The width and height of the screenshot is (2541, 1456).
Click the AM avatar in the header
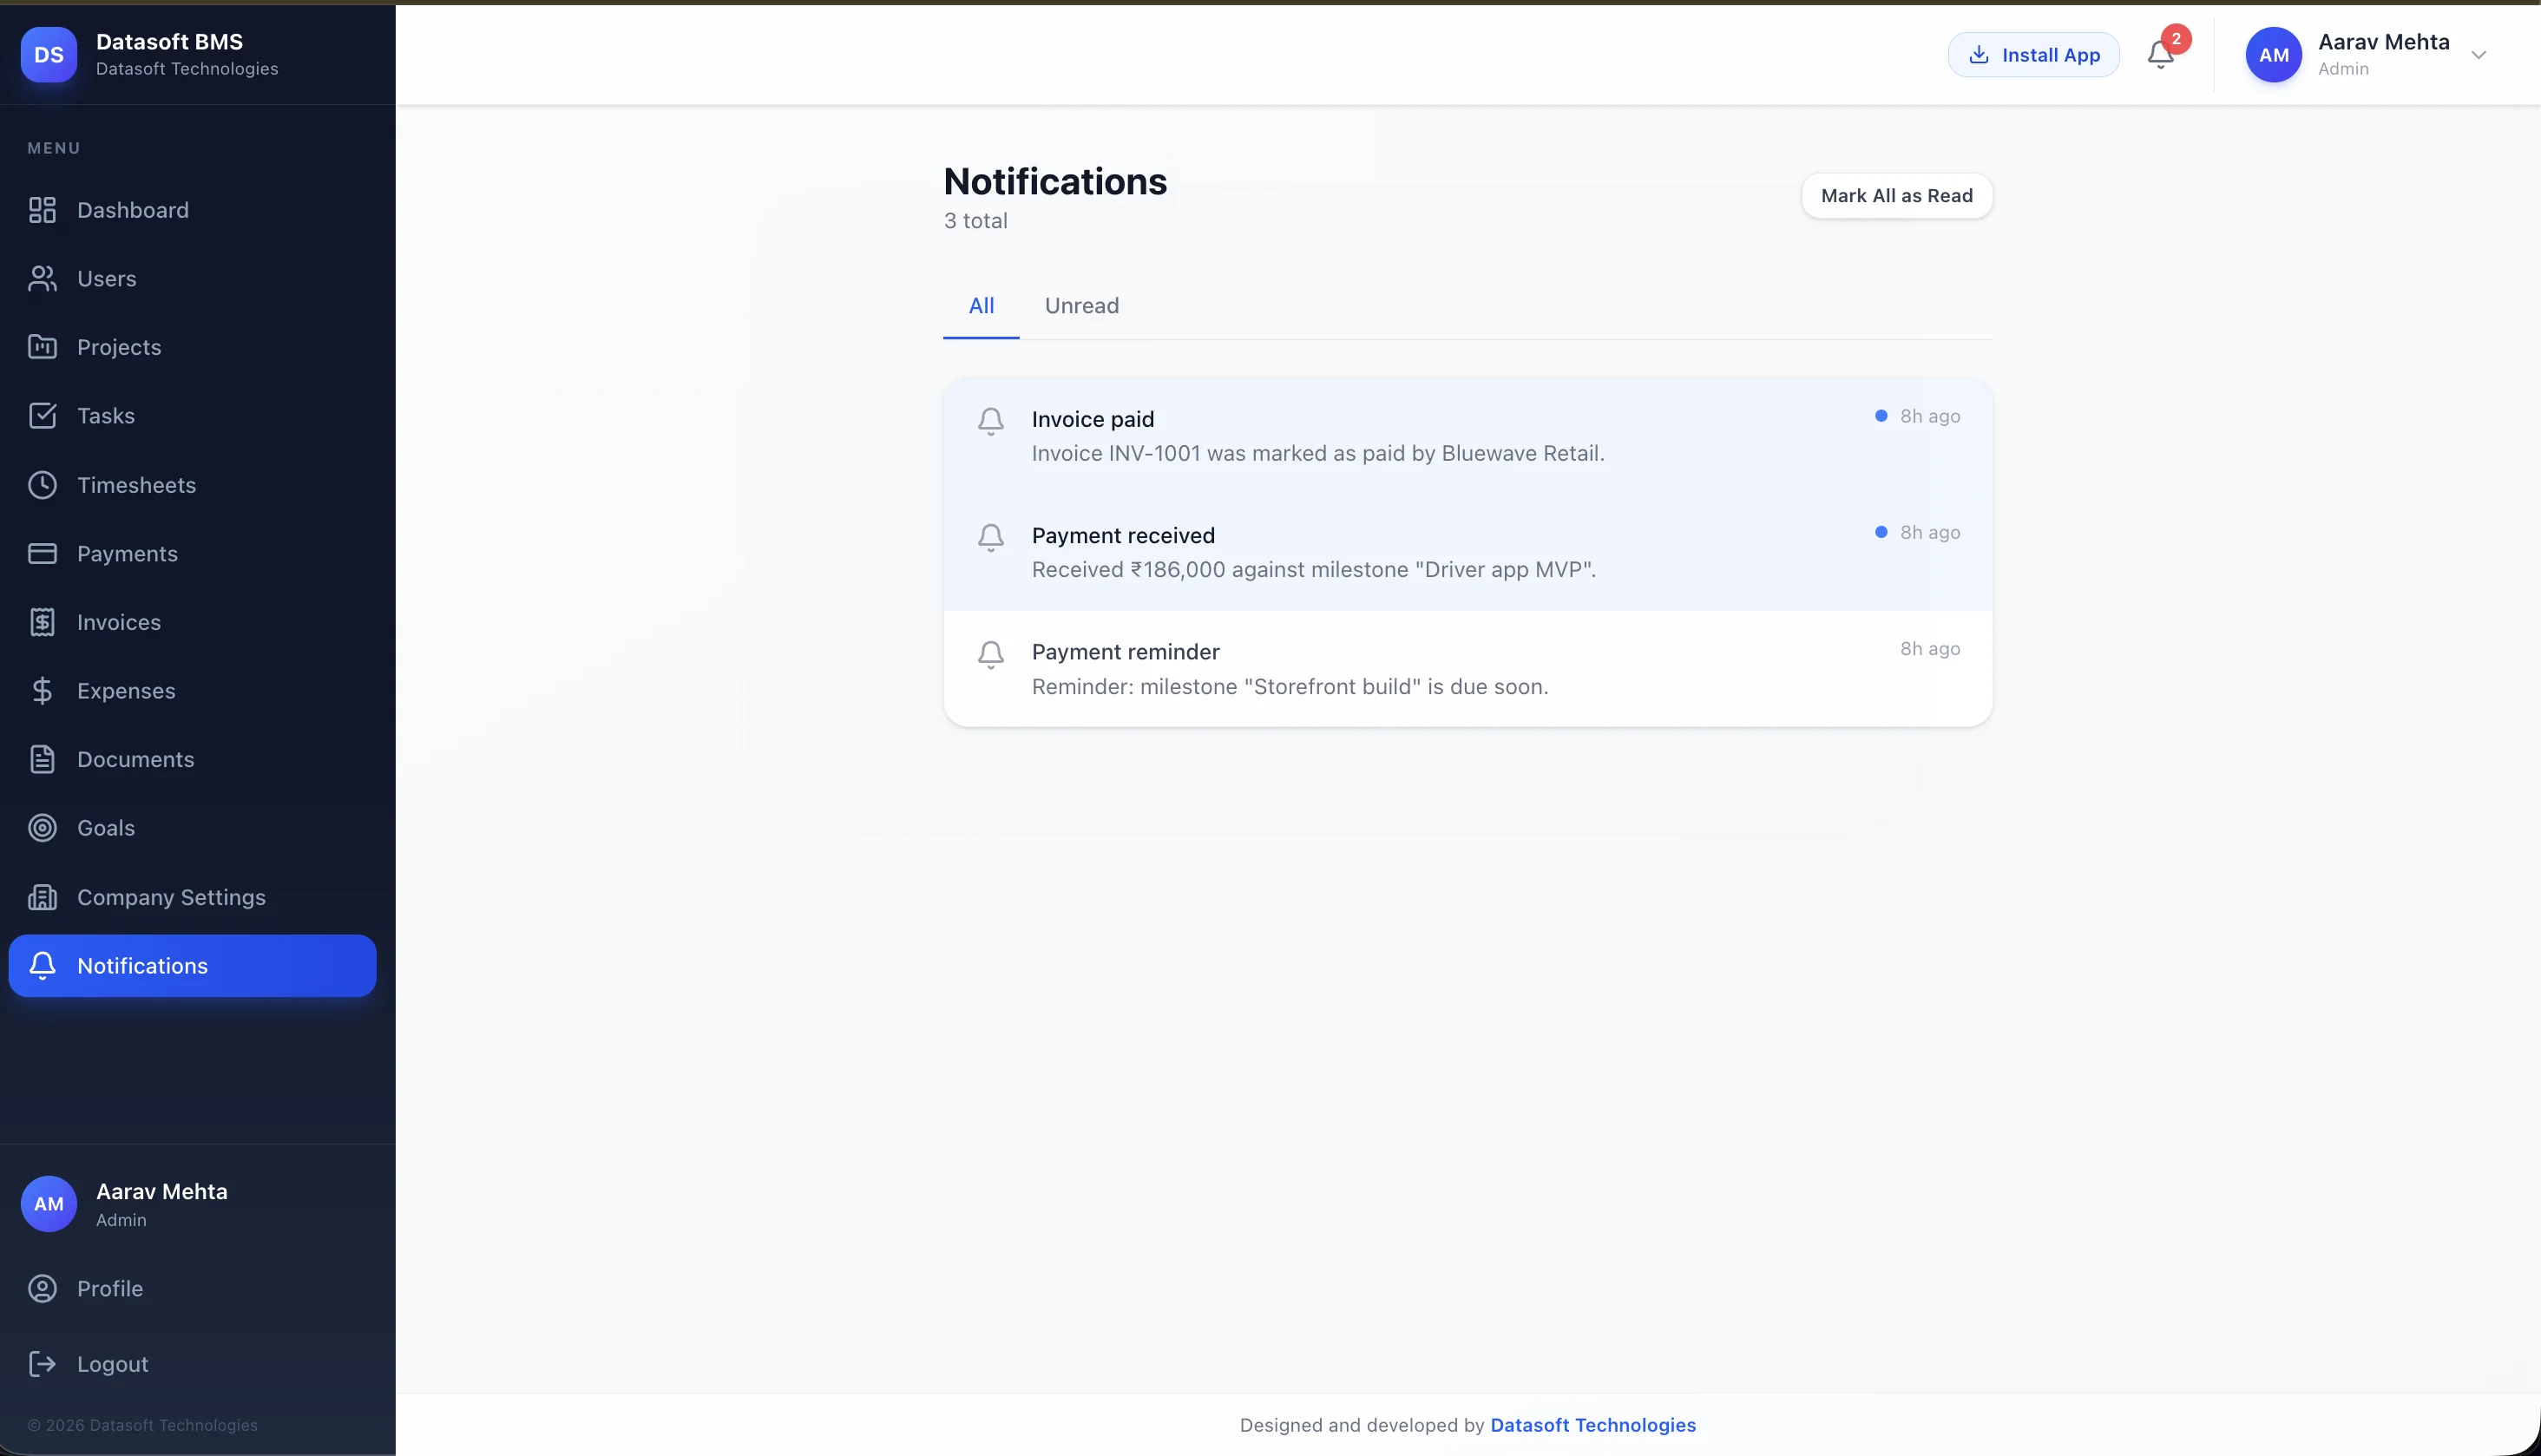coord(2273,55)
